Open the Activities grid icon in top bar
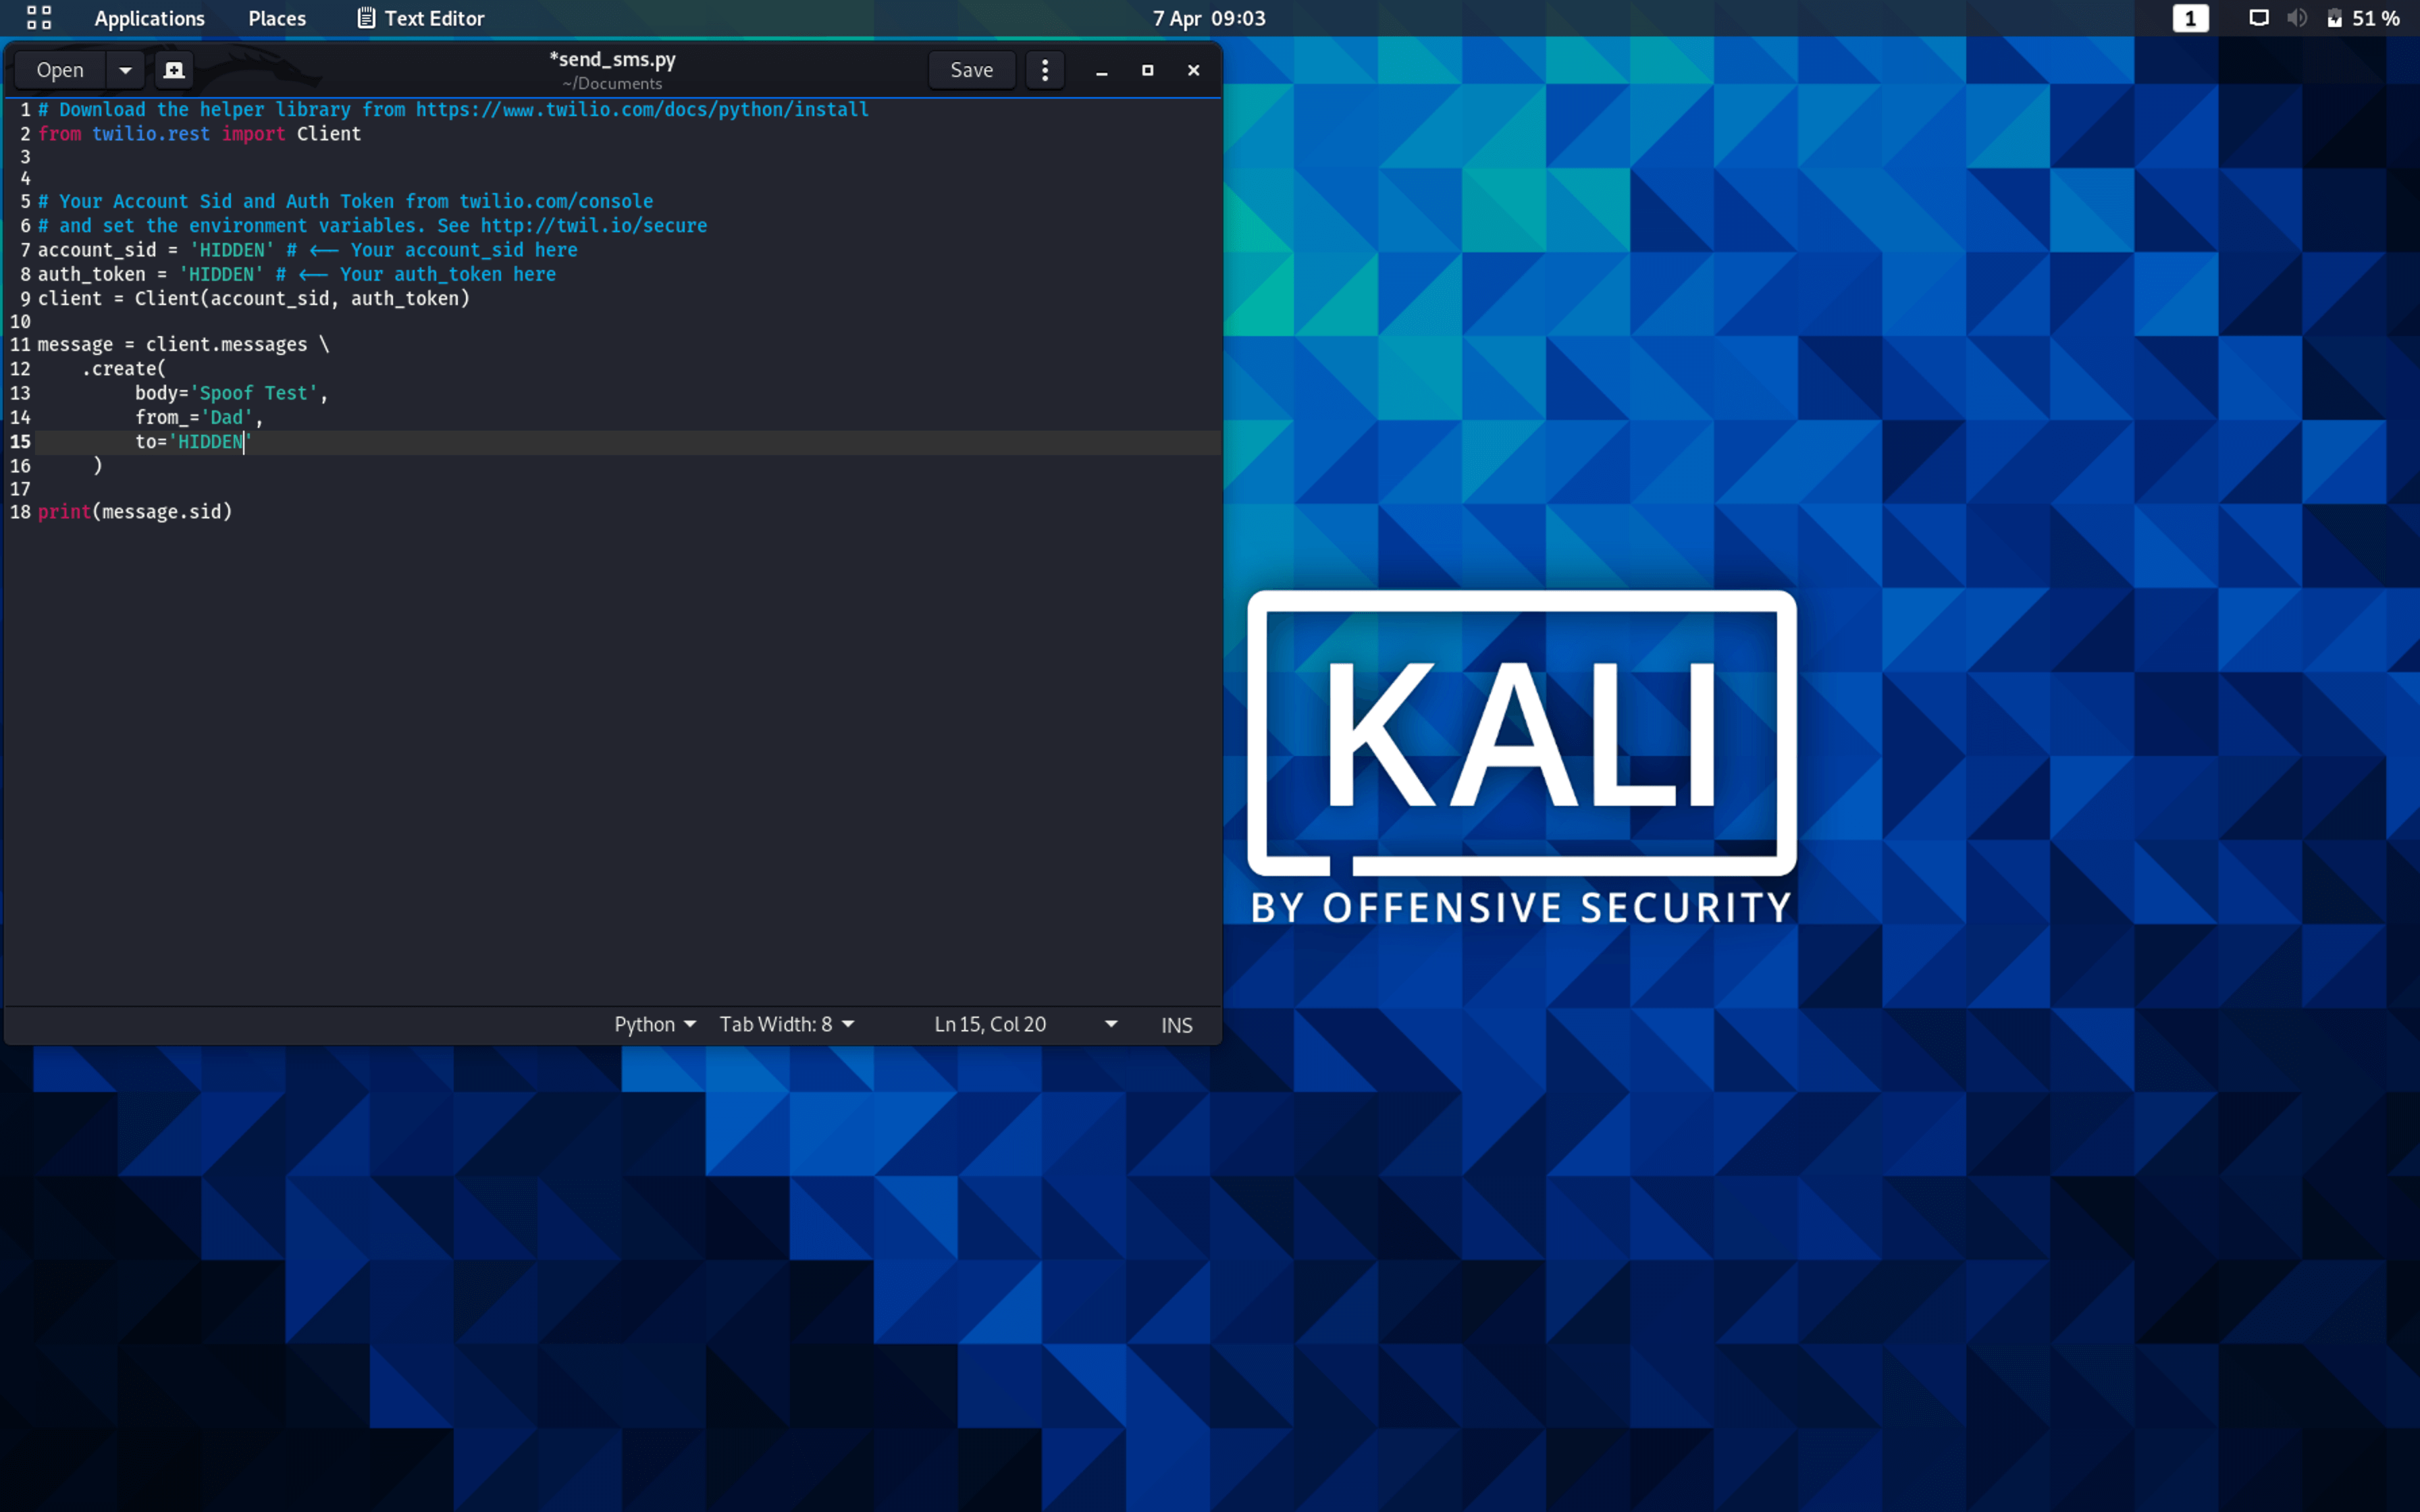2420x1512 pixels. coord(39,18)
